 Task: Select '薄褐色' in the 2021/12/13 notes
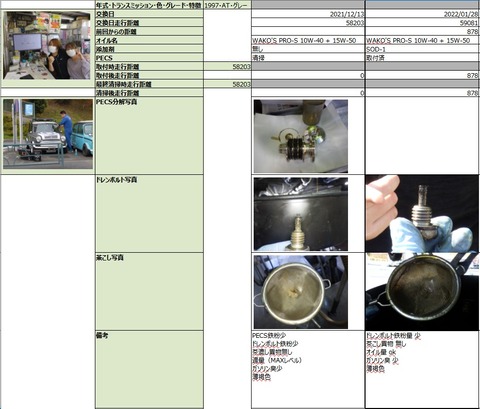tap(261, 377)
